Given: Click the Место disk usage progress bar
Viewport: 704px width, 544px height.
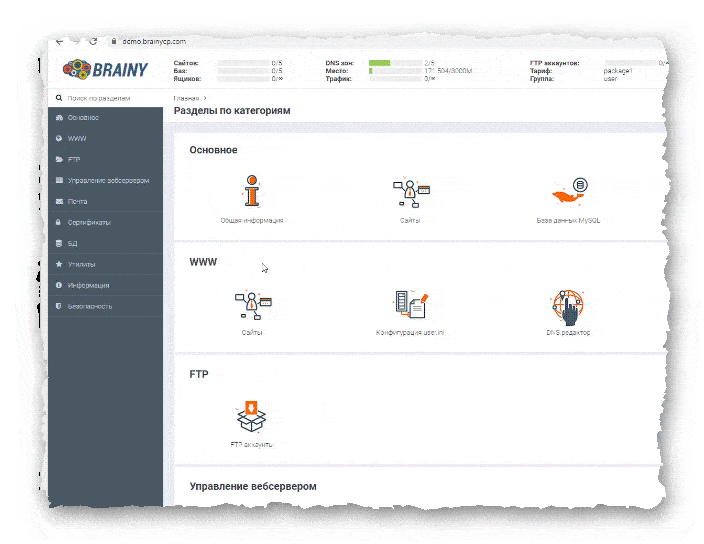Looking at the screenshot, I should click(396, 71).
